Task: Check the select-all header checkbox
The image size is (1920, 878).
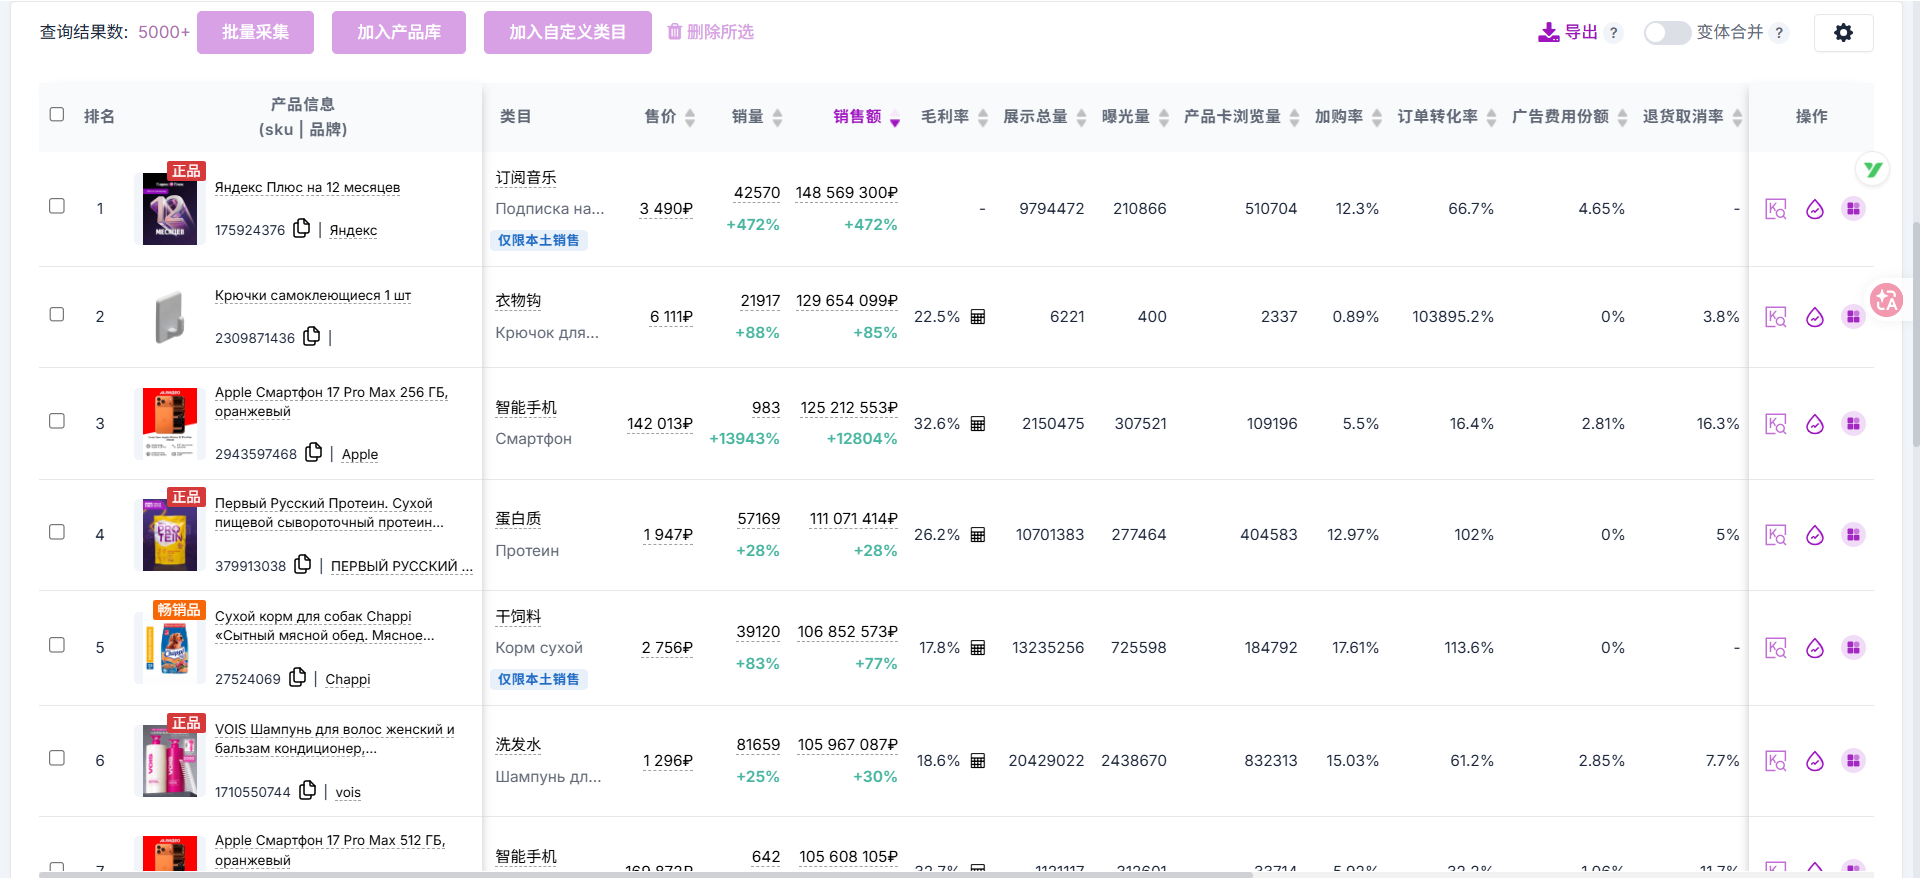Action: click(x=57, y=115)
